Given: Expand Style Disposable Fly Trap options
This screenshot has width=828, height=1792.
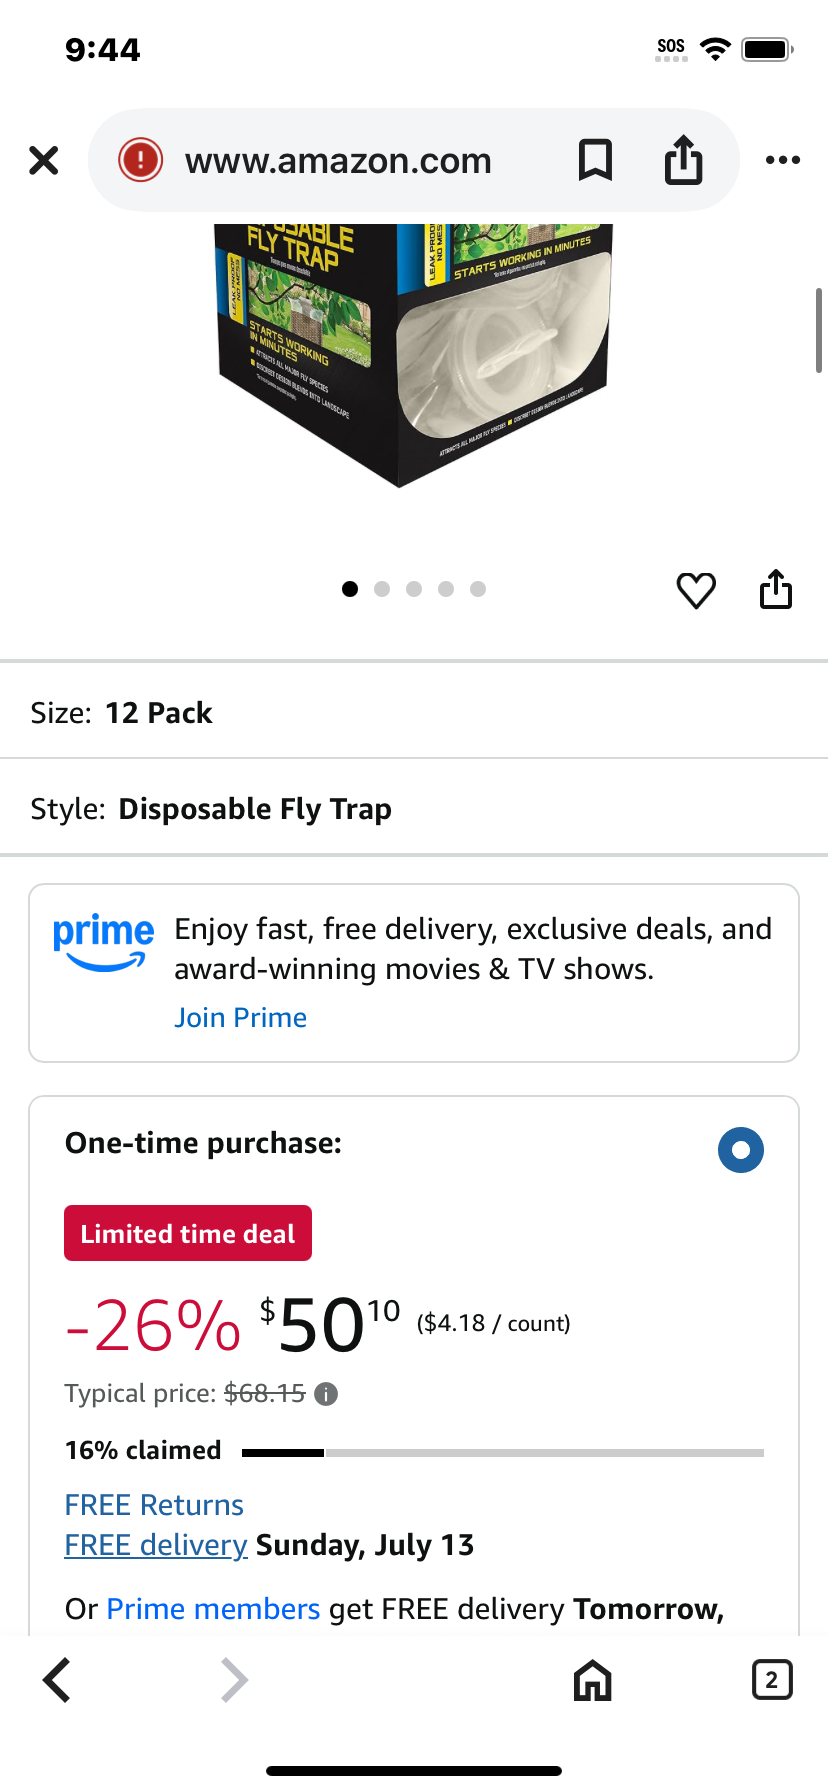Looking at the screenshot, I should point(414,809).
